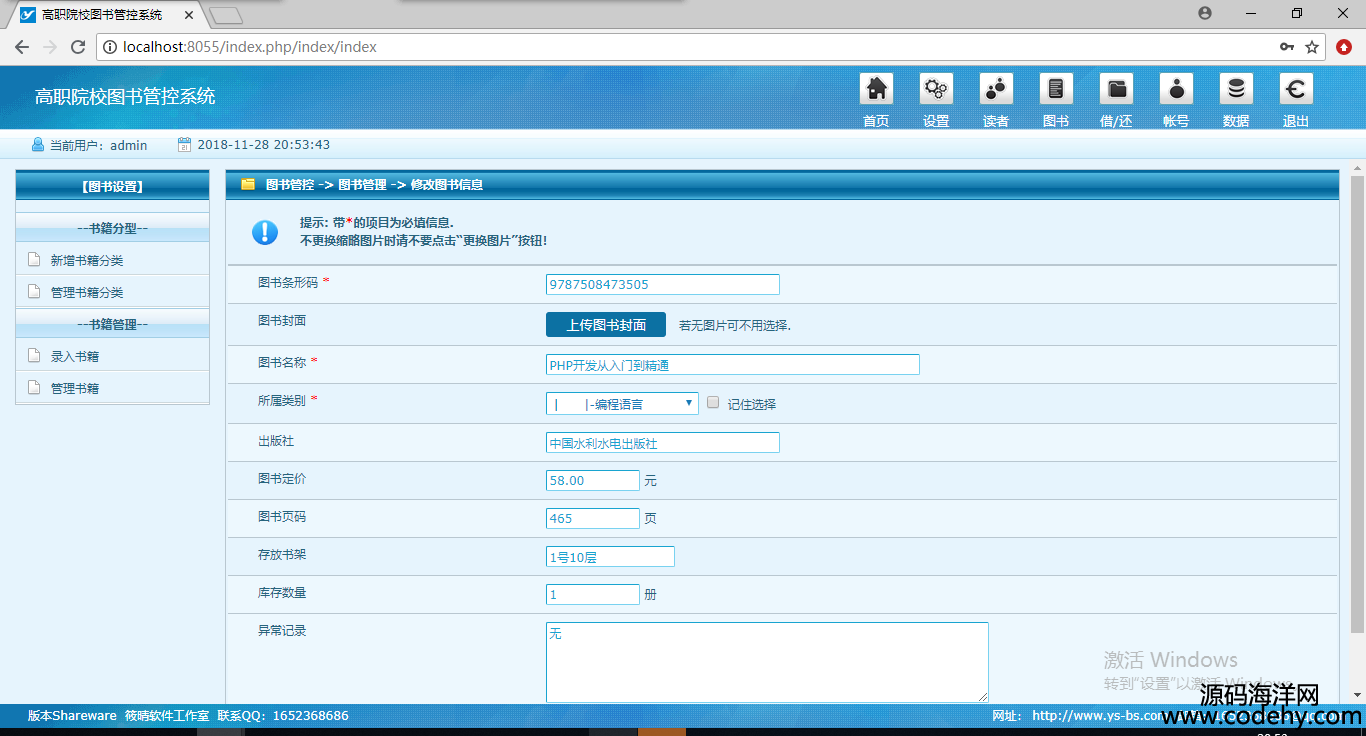The width and height of the screenshot is (1366, 736).
Task: Click the 图书条形码 barcode input field
Action: [x=662, y=285]
